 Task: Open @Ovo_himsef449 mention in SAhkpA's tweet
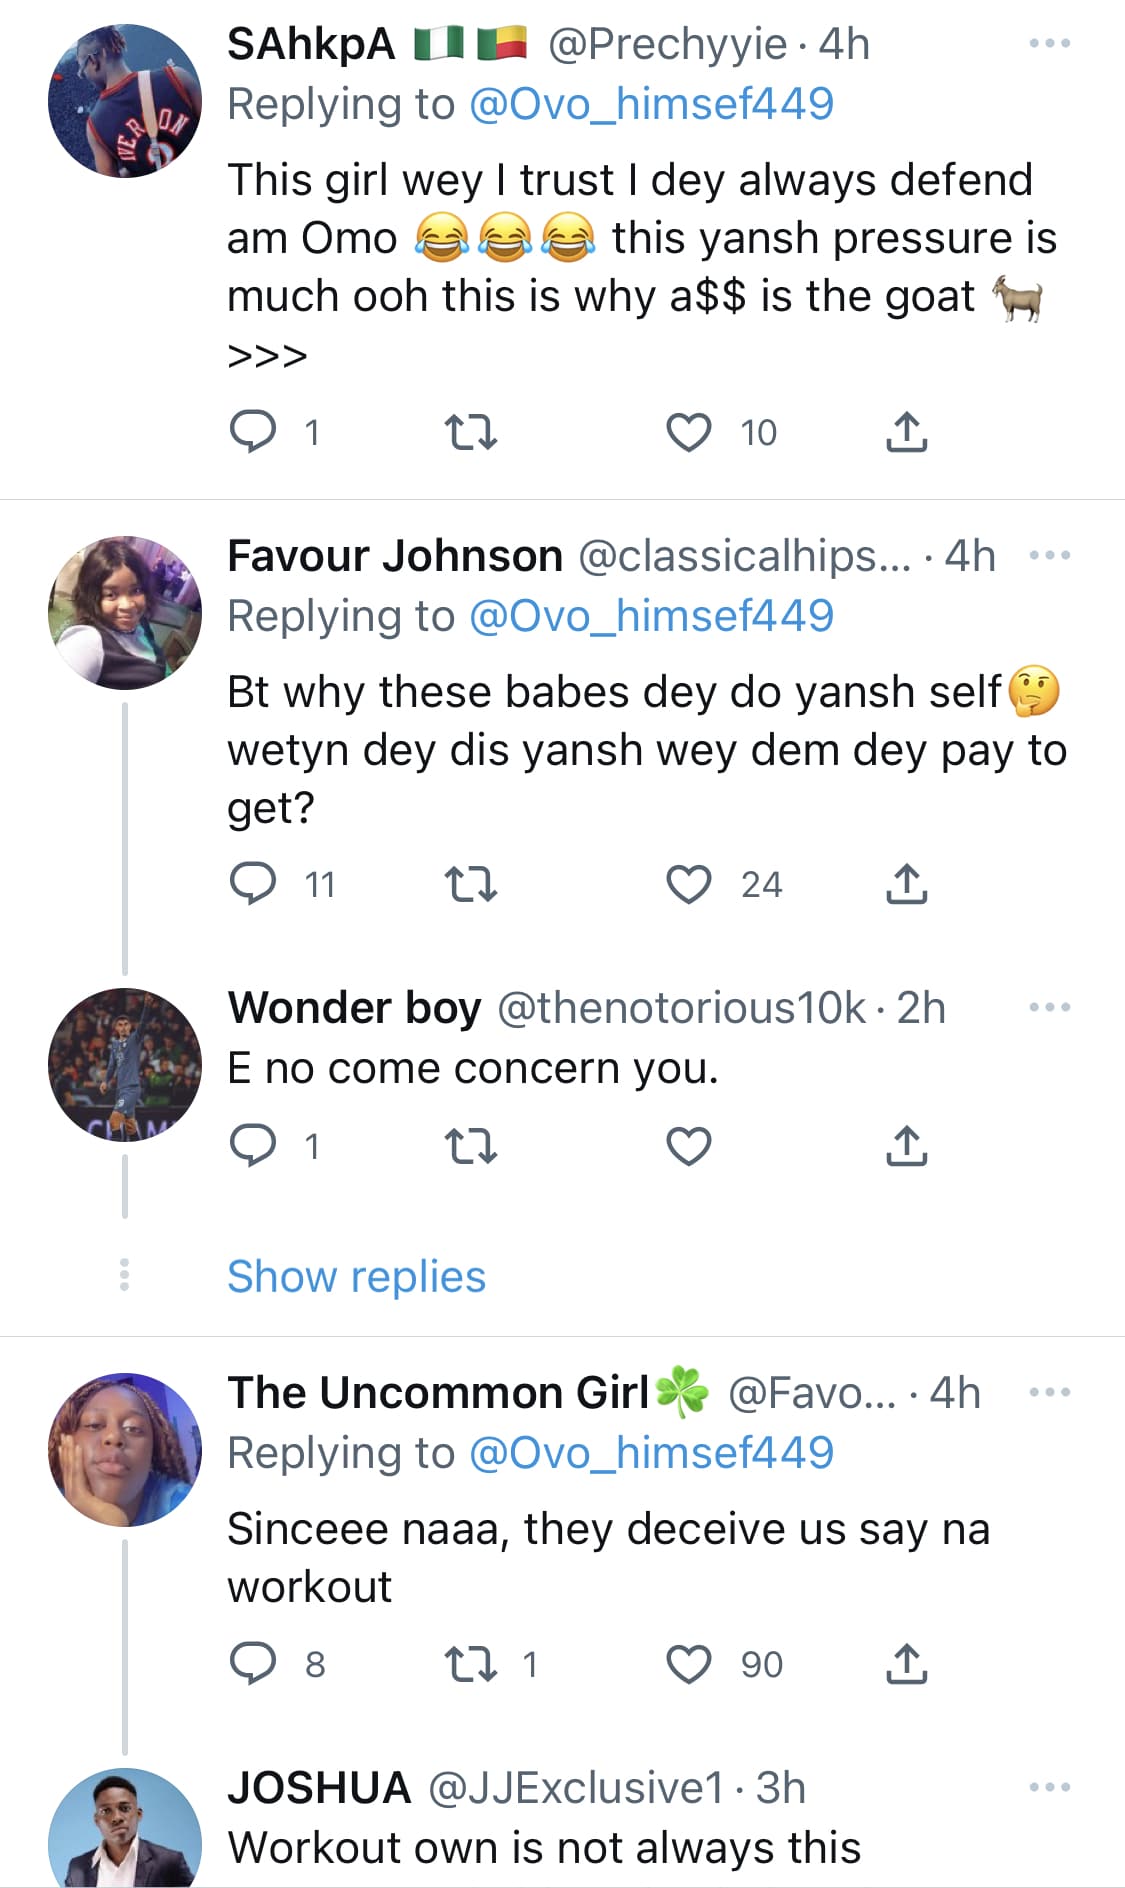click(651, 104)
